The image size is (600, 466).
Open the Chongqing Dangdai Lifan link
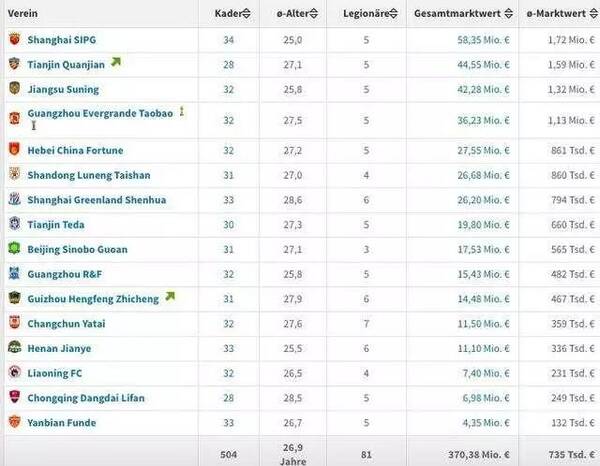pyautogui.click(x=86, y=397)
